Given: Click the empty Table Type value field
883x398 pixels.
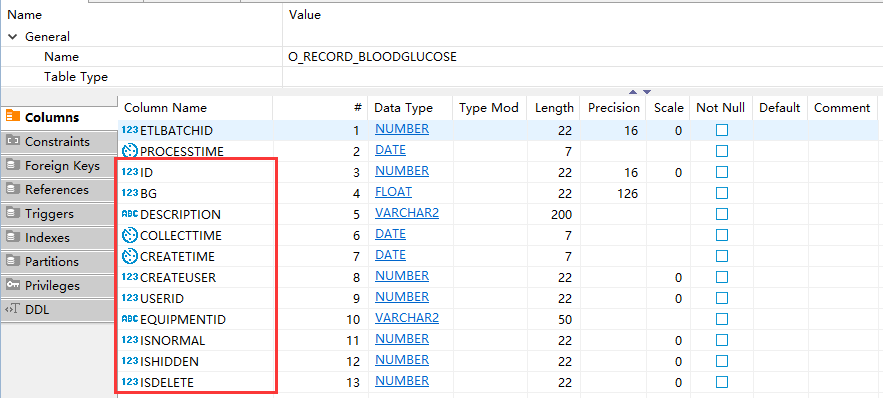Looking at the screenshot, I should click(x=582, y=77).
